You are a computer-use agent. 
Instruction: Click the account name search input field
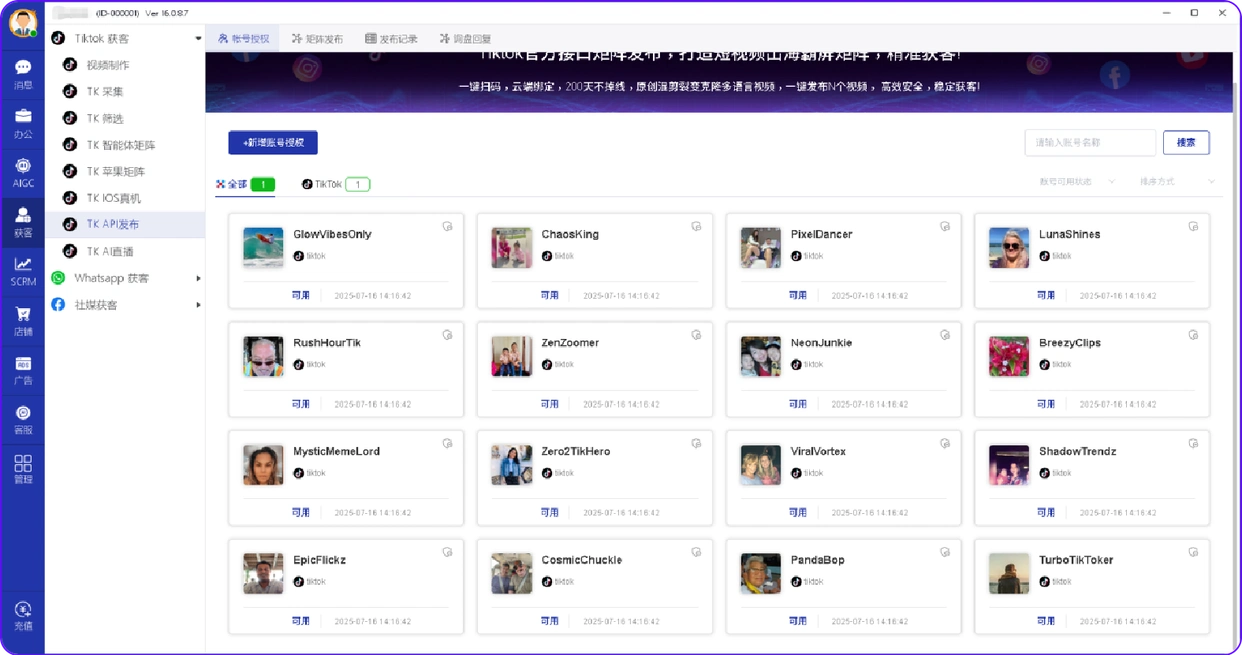(x=1090, y=142)
